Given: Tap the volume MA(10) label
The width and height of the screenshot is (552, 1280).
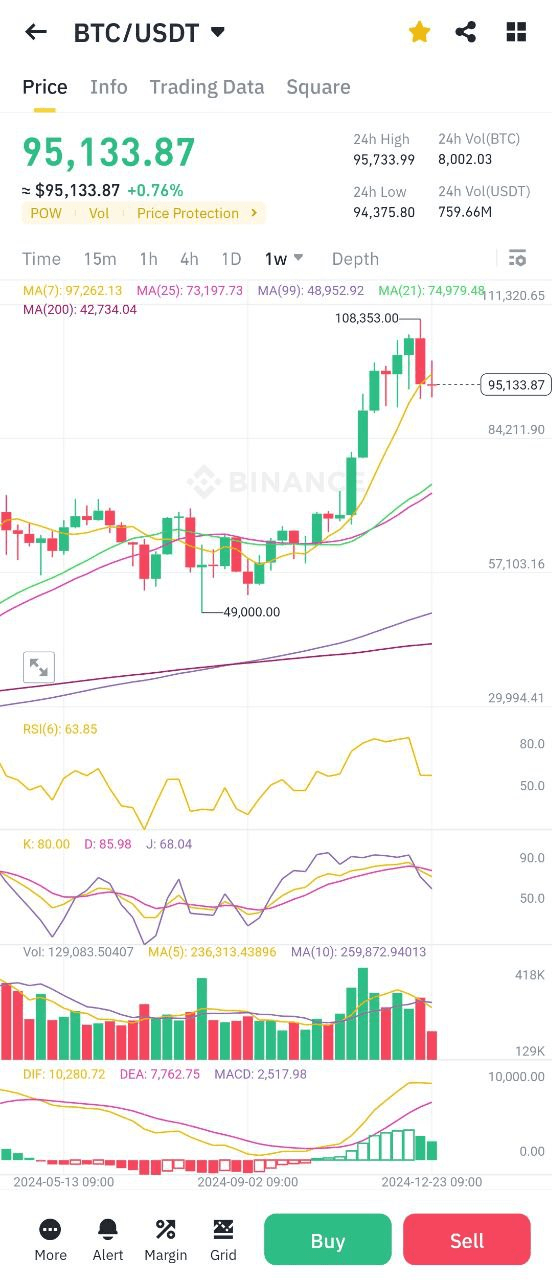Looking at the screenshot, I should pyautogui.click(x=359, y=952).
